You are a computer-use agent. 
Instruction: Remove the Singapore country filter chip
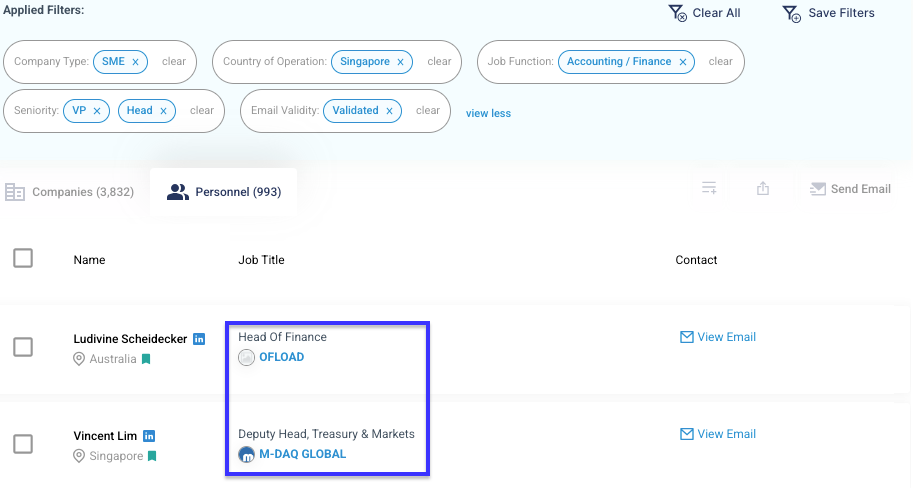point(400,62)
